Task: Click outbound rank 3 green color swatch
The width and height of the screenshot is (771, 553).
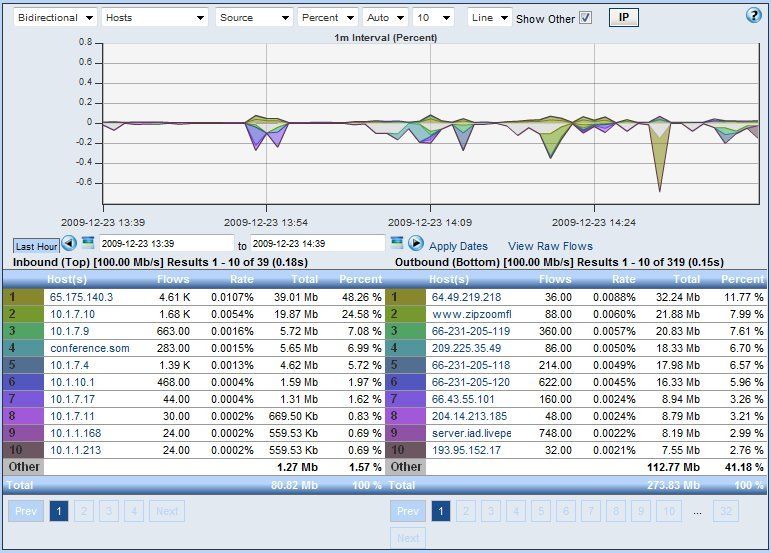Action: coord(406,331)
